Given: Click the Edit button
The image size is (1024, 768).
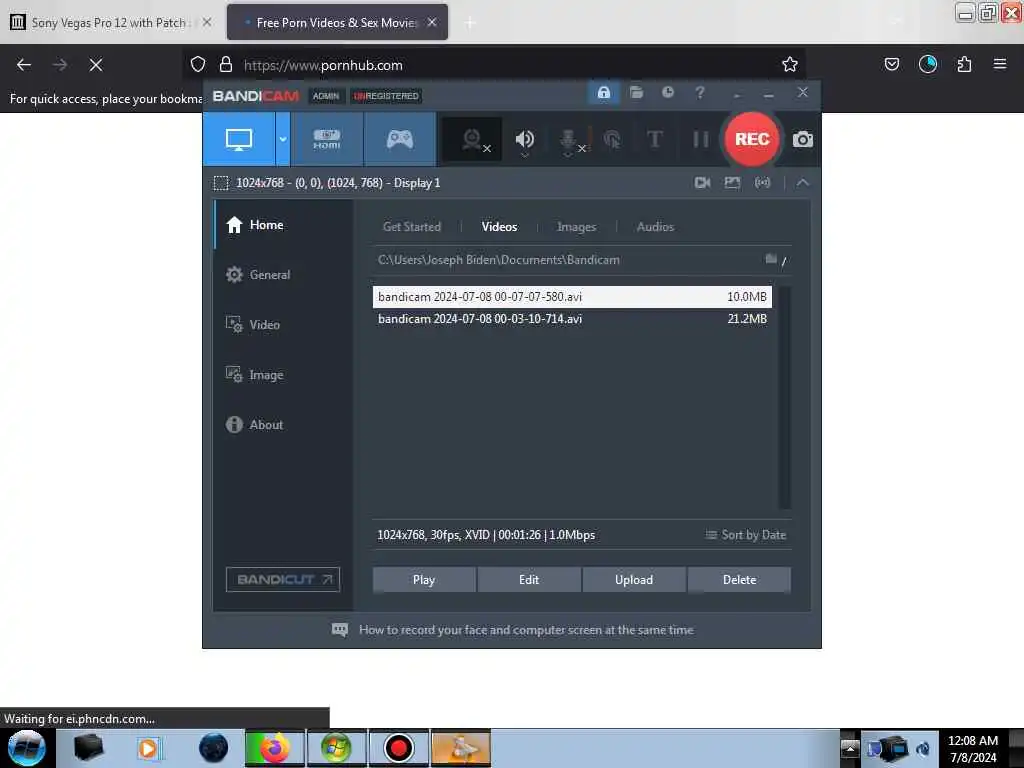Looking at the screenshot, I should [529, 580].
